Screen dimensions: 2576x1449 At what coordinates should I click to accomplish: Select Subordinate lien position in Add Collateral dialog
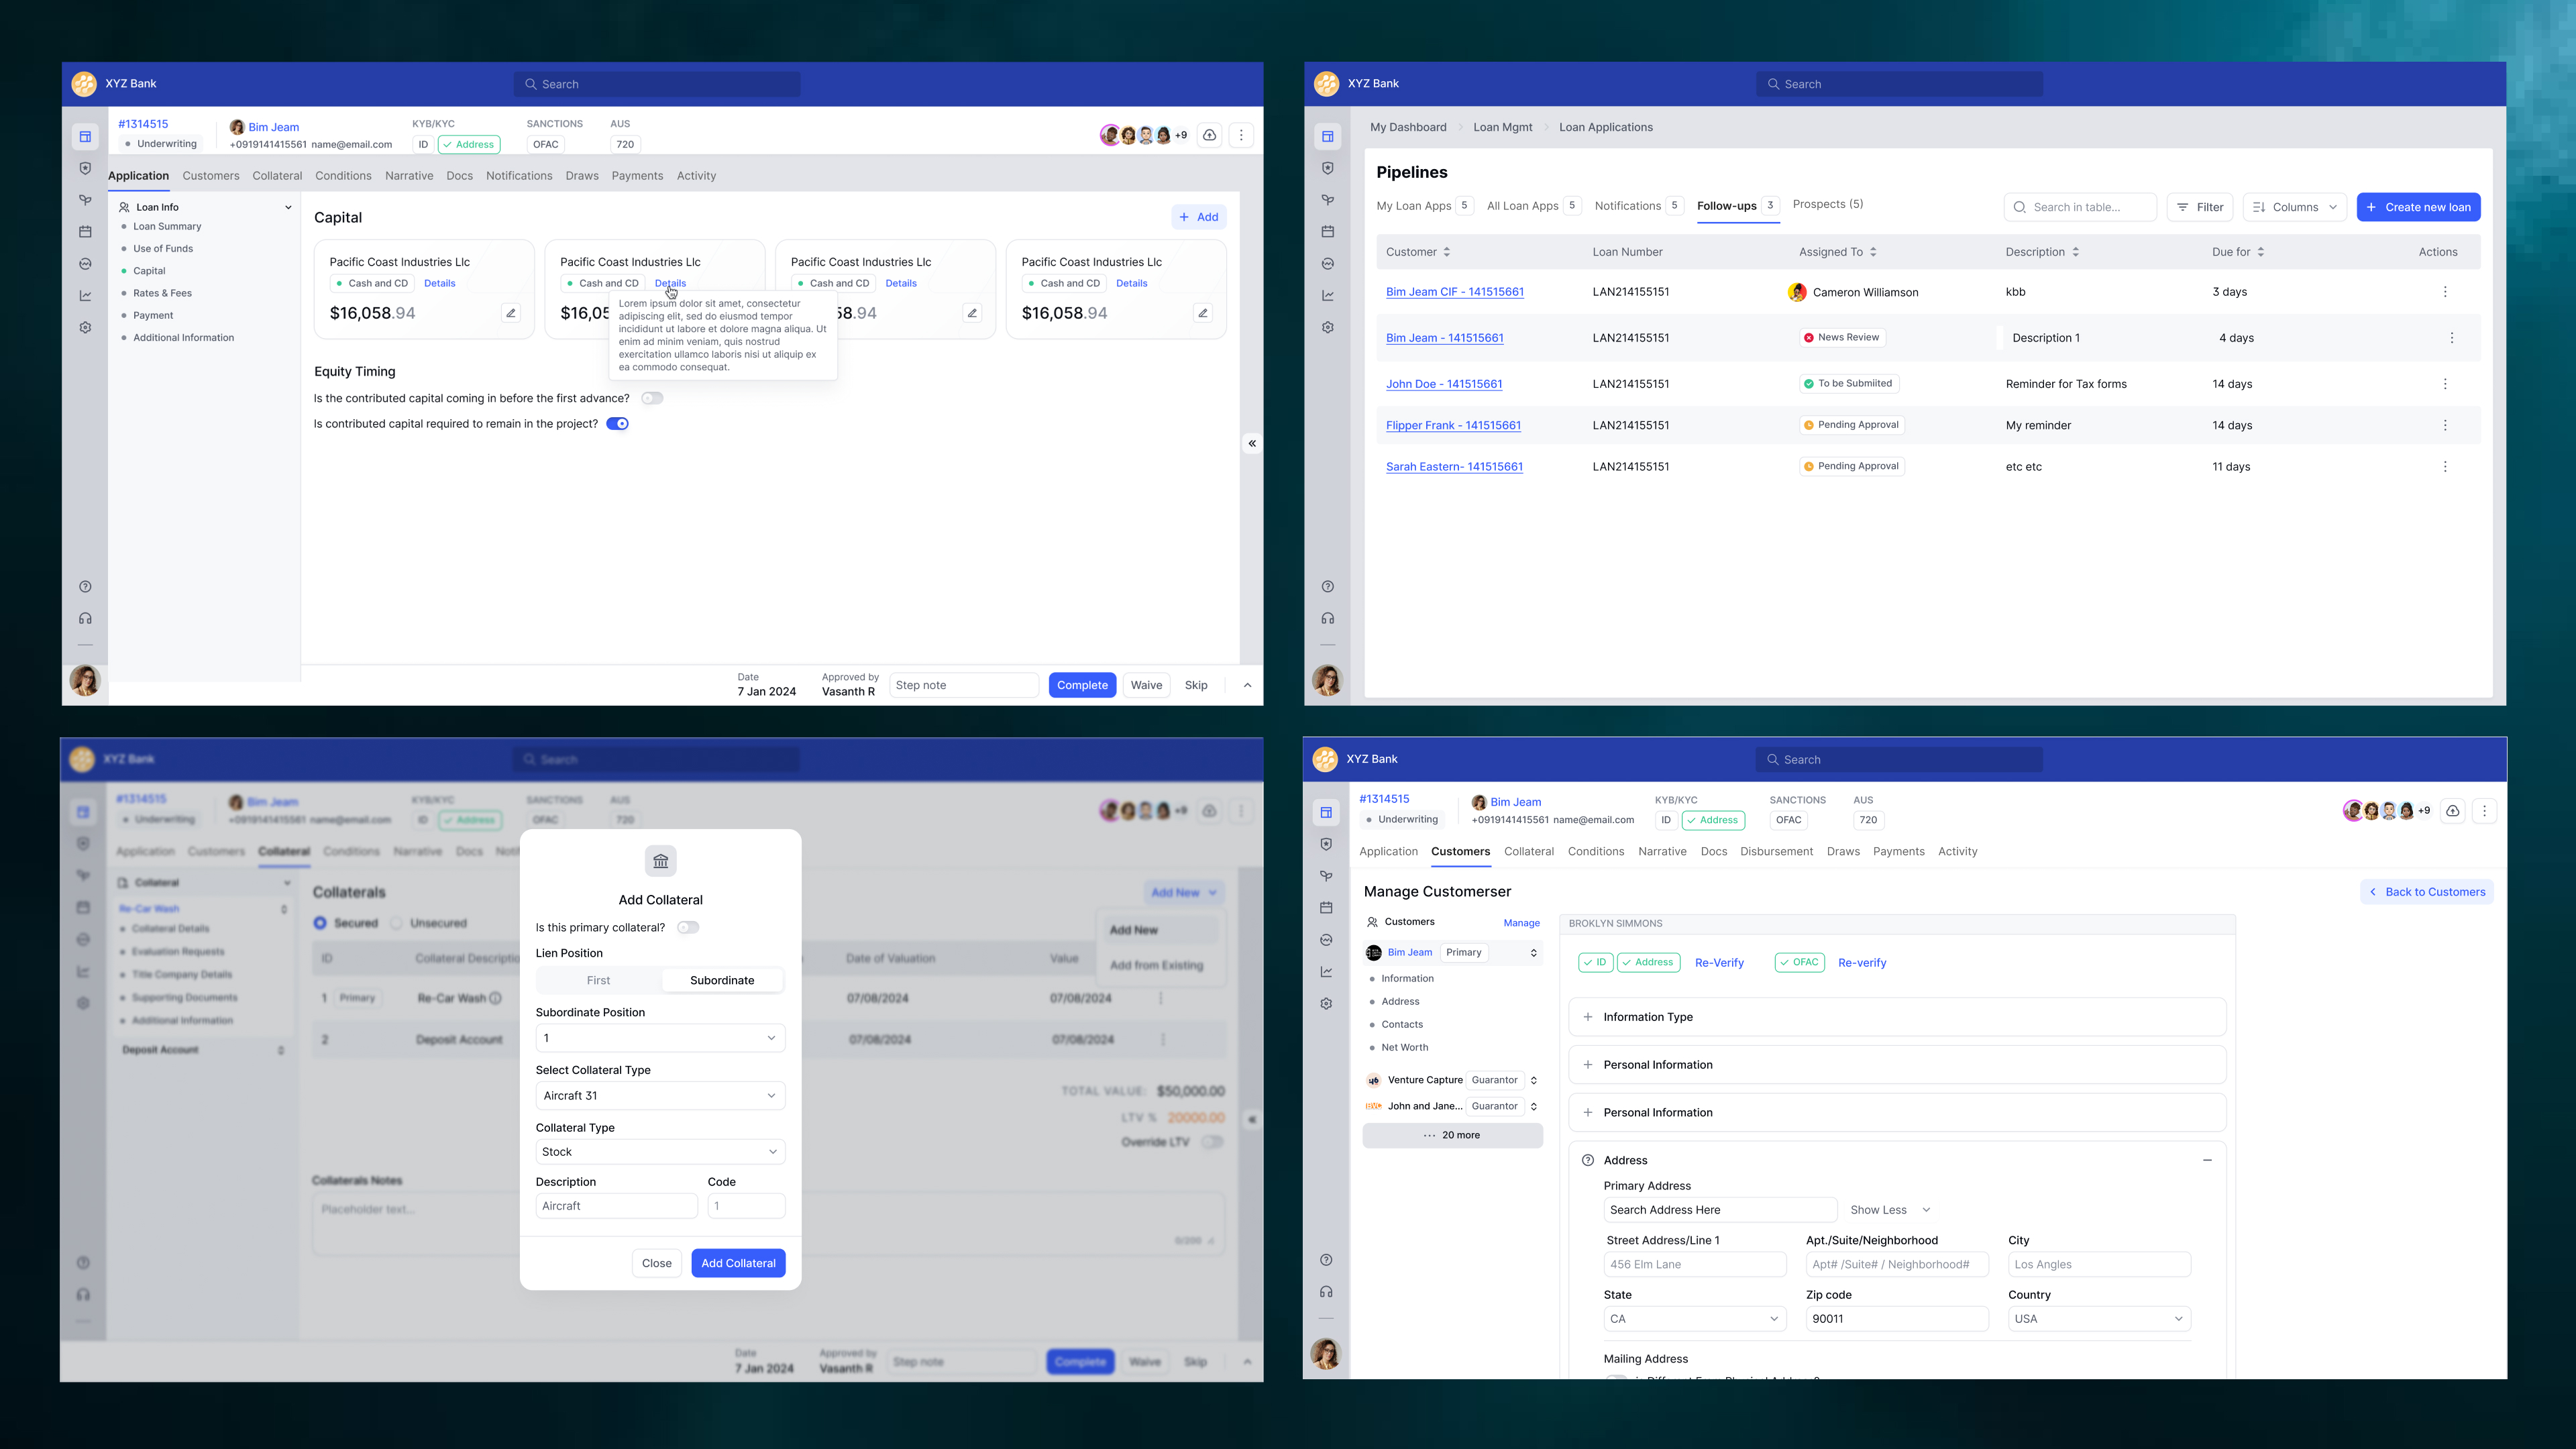(722, 980)
